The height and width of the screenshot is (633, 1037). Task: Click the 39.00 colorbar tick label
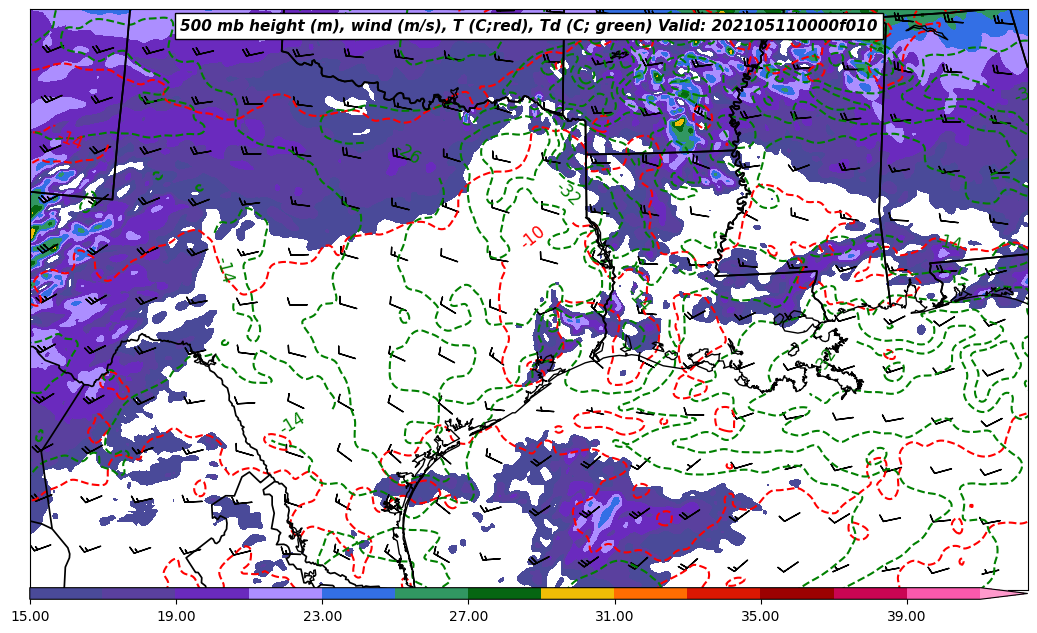(x=906, y=616)
